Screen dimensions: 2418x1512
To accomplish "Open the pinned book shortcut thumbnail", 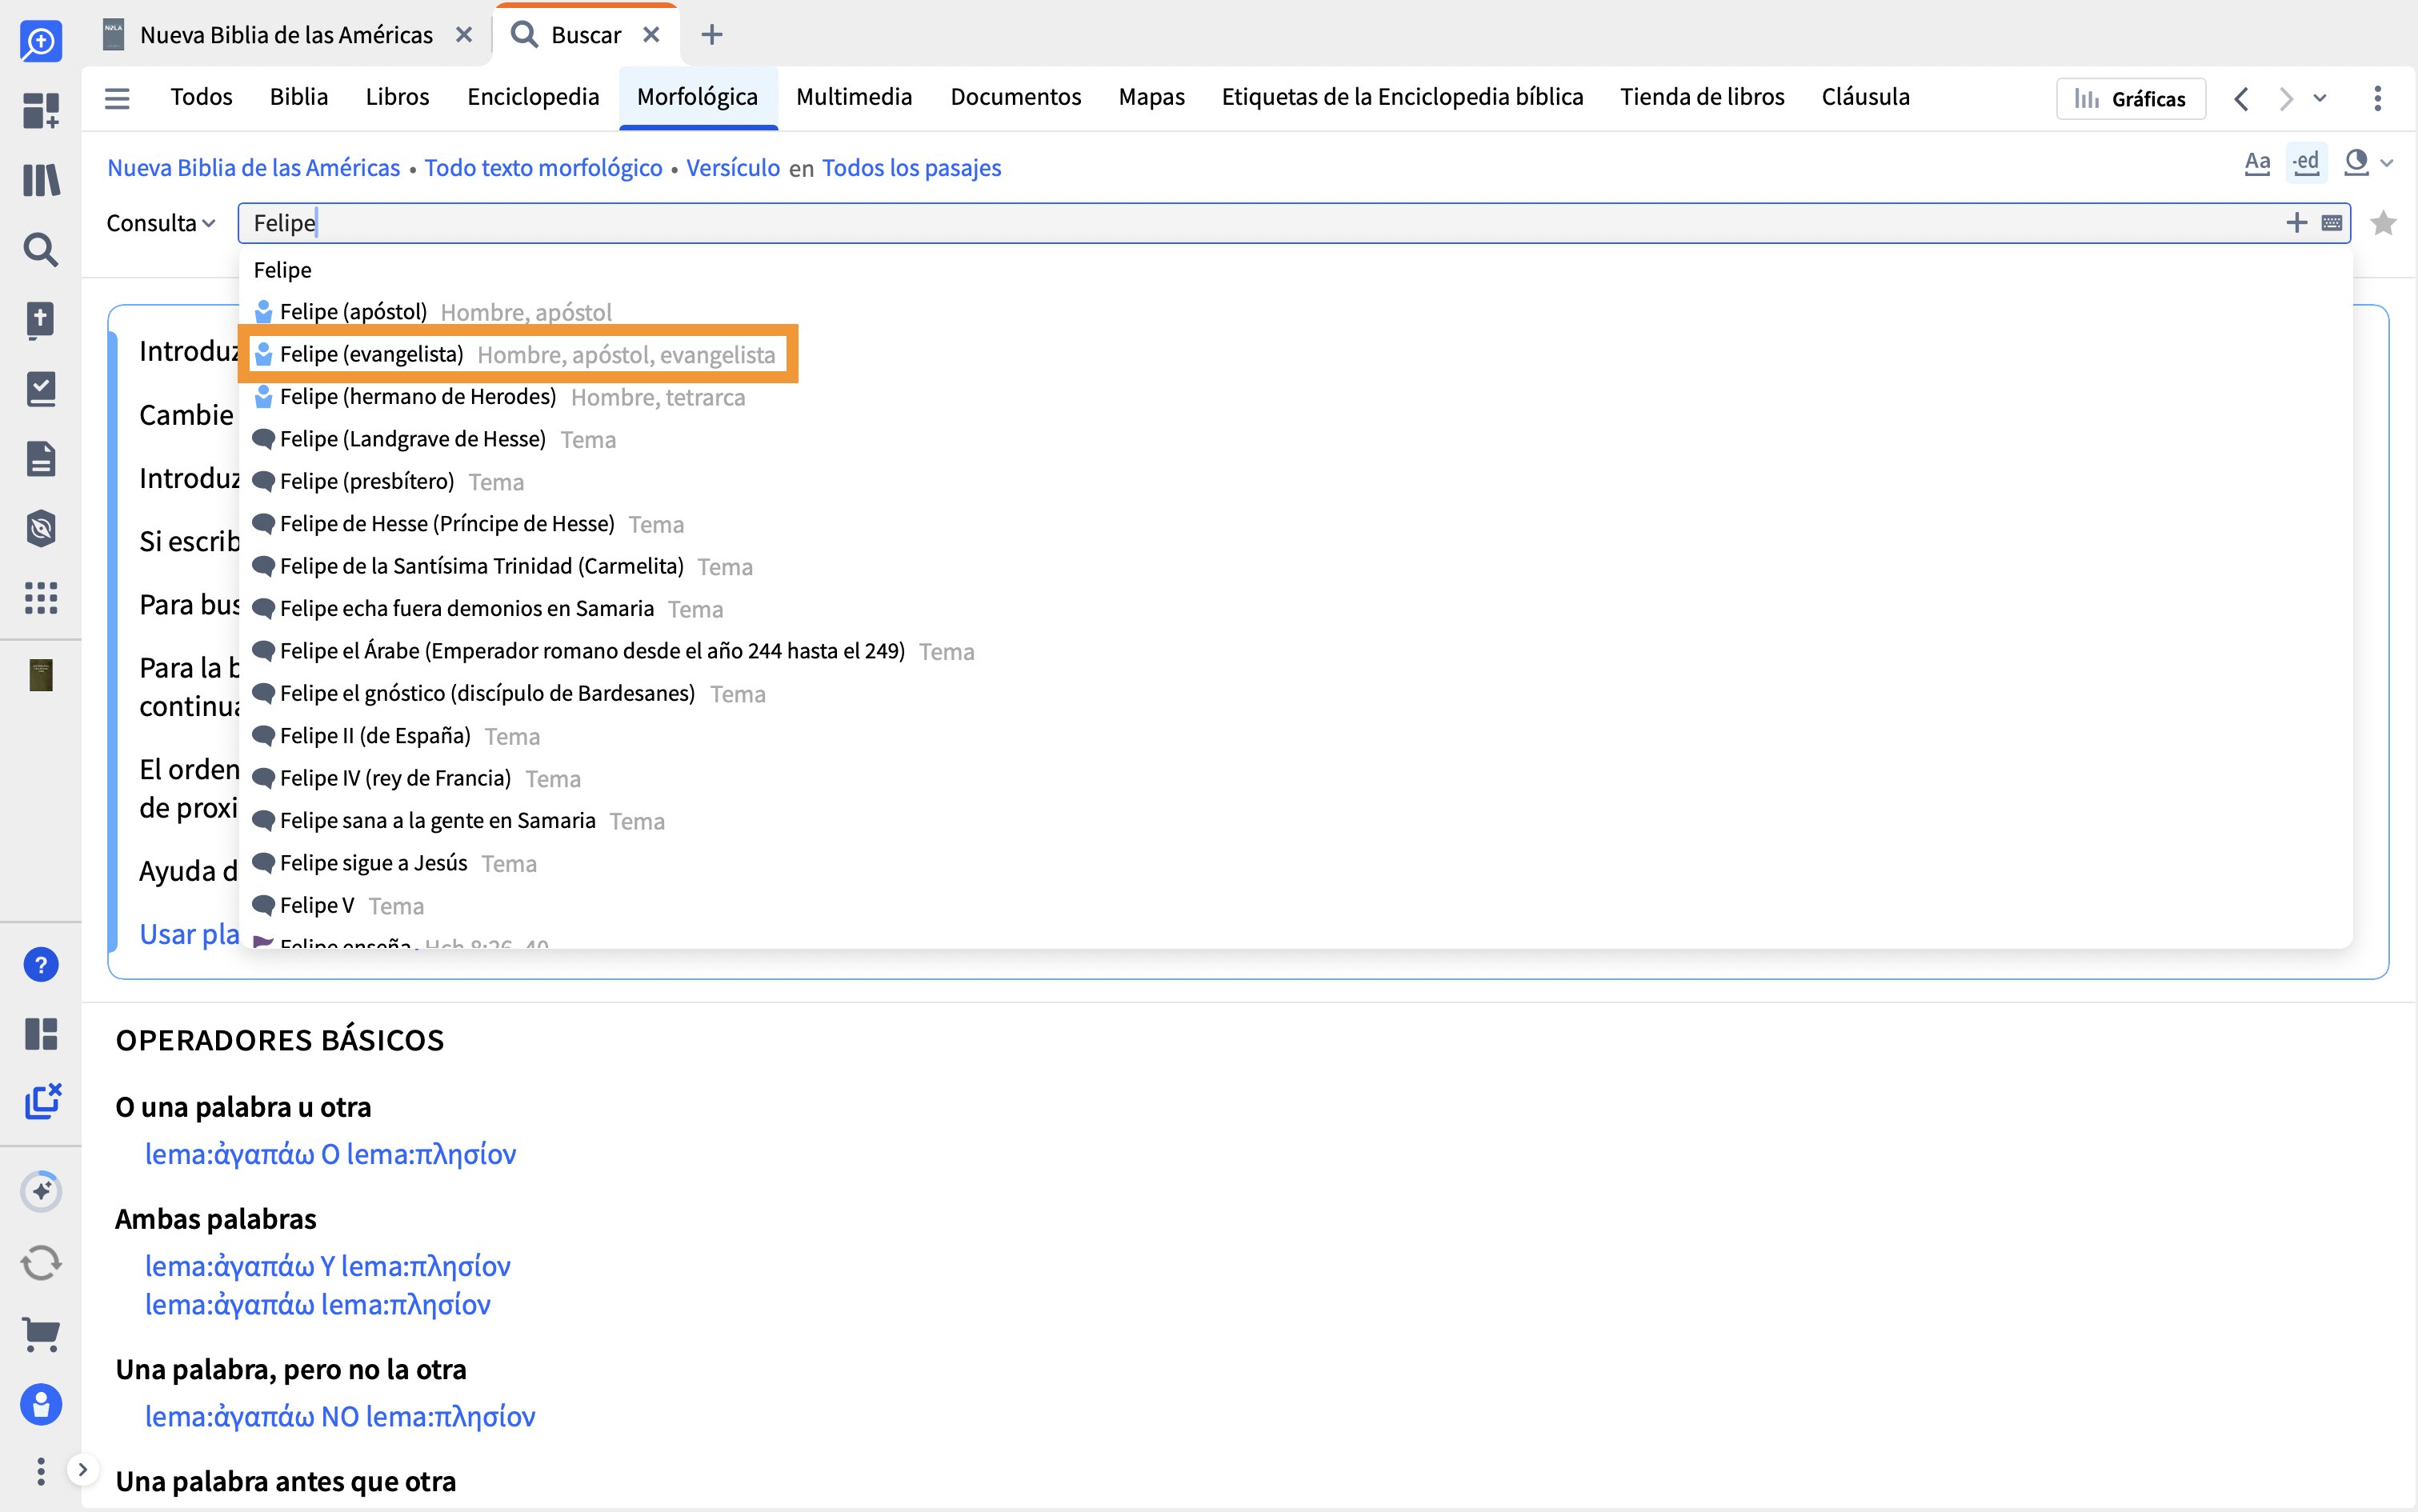I will click(41, 675).
